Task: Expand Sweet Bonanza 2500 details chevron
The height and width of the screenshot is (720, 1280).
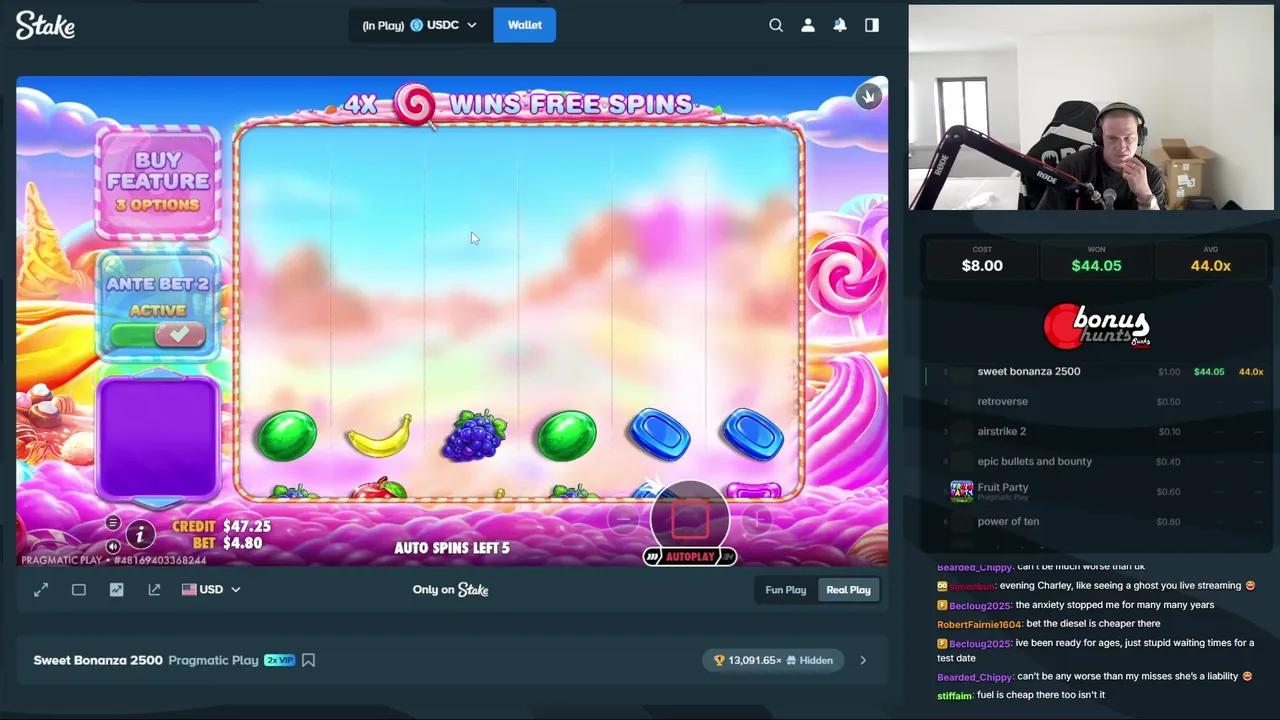Action: (862, 660)
